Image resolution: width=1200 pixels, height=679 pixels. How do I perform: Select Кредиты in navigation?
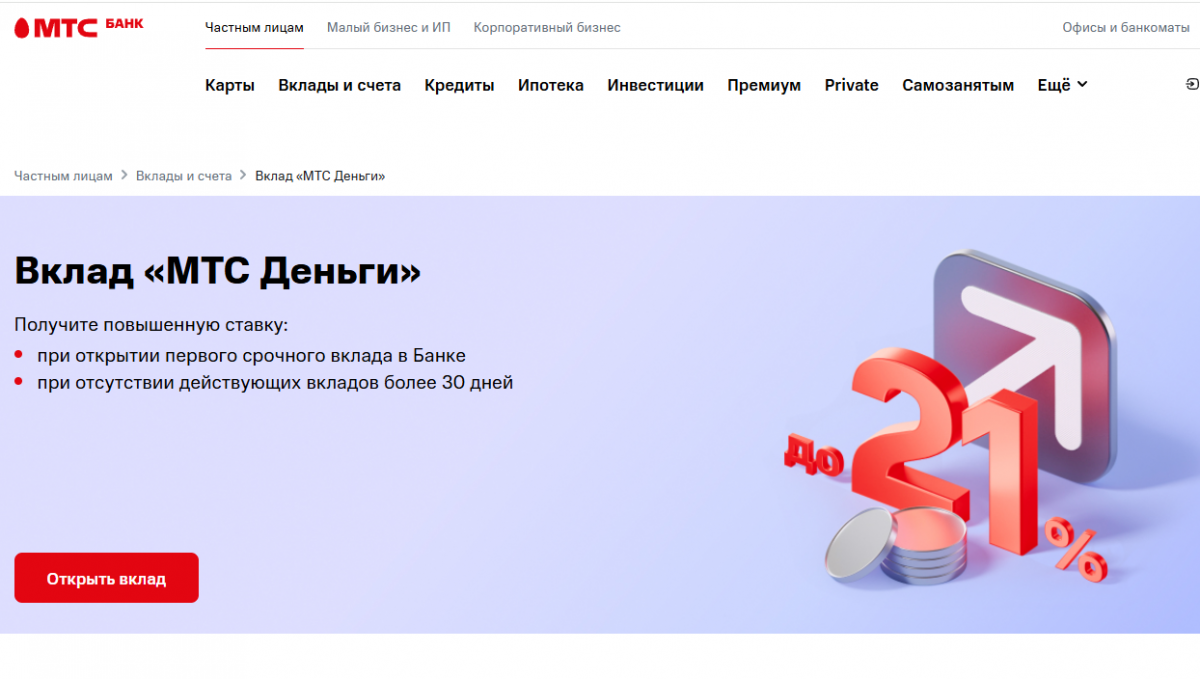point(459,85)
